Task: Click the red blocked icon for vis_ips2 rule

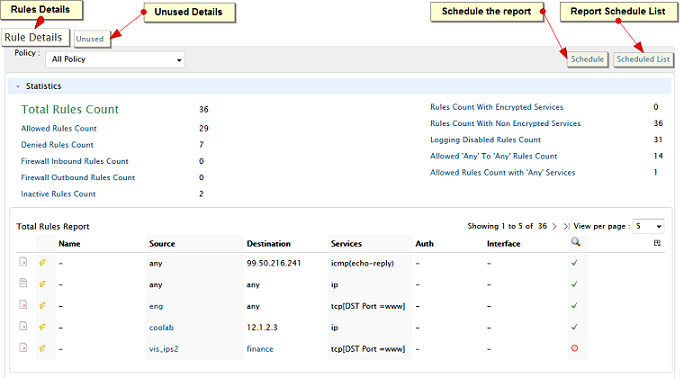Action: [x=575, y=348]
